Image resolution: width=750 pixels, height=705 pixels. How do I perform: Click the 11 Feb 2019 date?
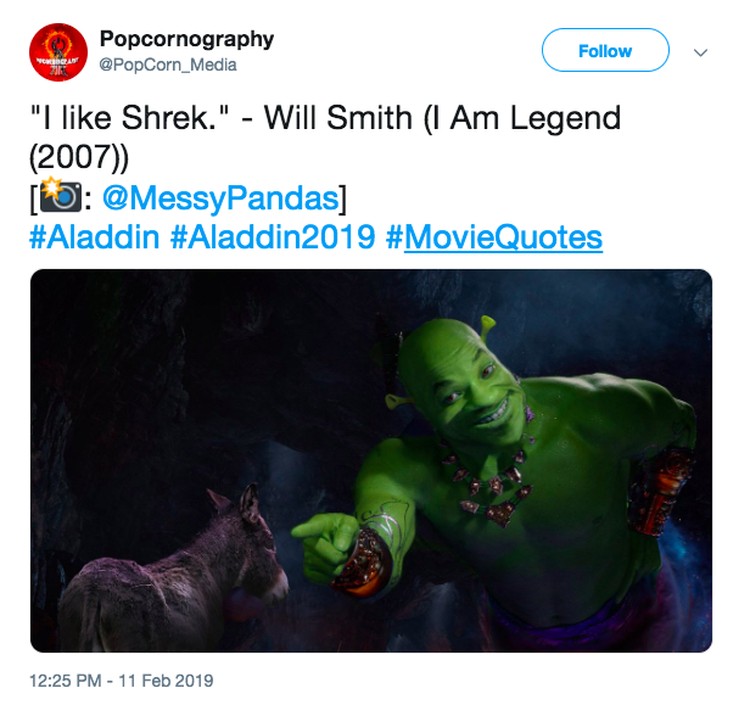coord(165,681)
